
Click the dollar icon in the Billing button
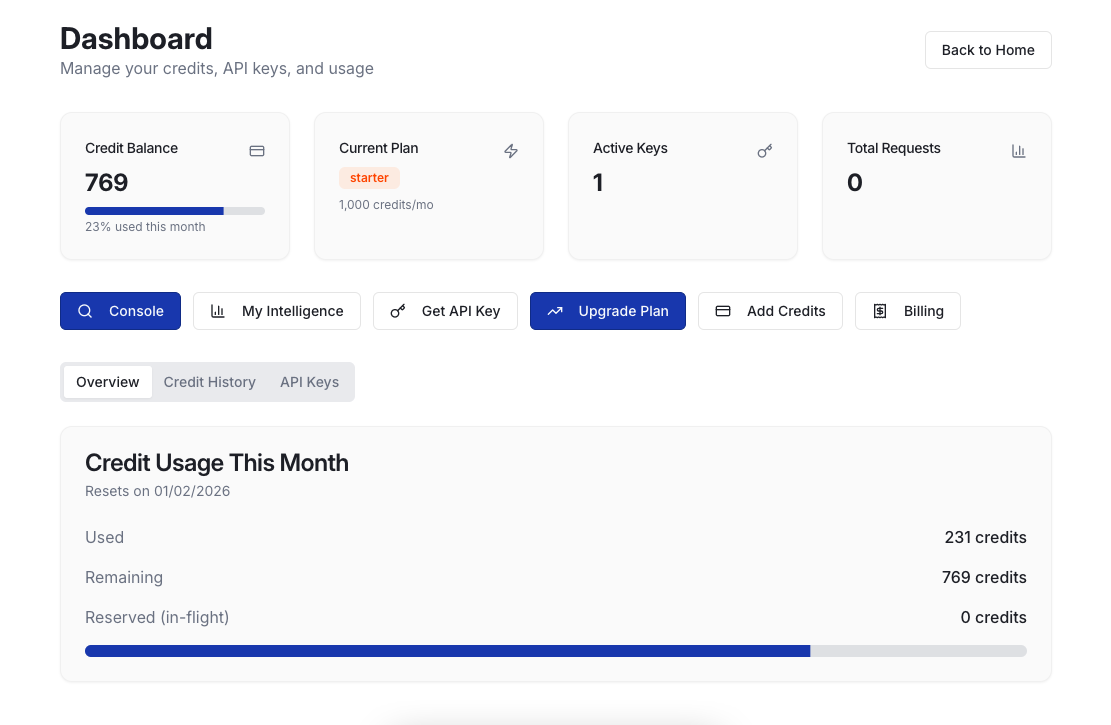click(880, 311)
